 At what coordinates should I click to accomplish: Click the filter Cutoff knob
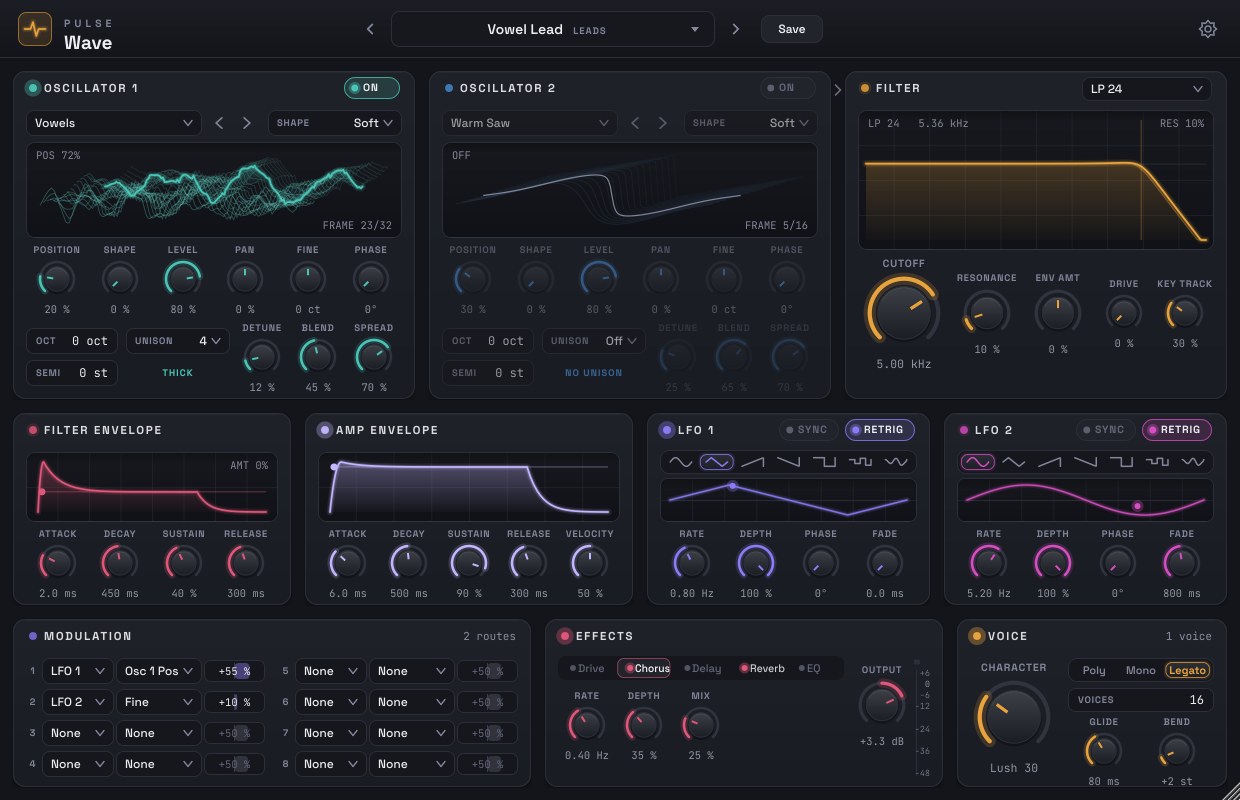(x=903, y=311)
